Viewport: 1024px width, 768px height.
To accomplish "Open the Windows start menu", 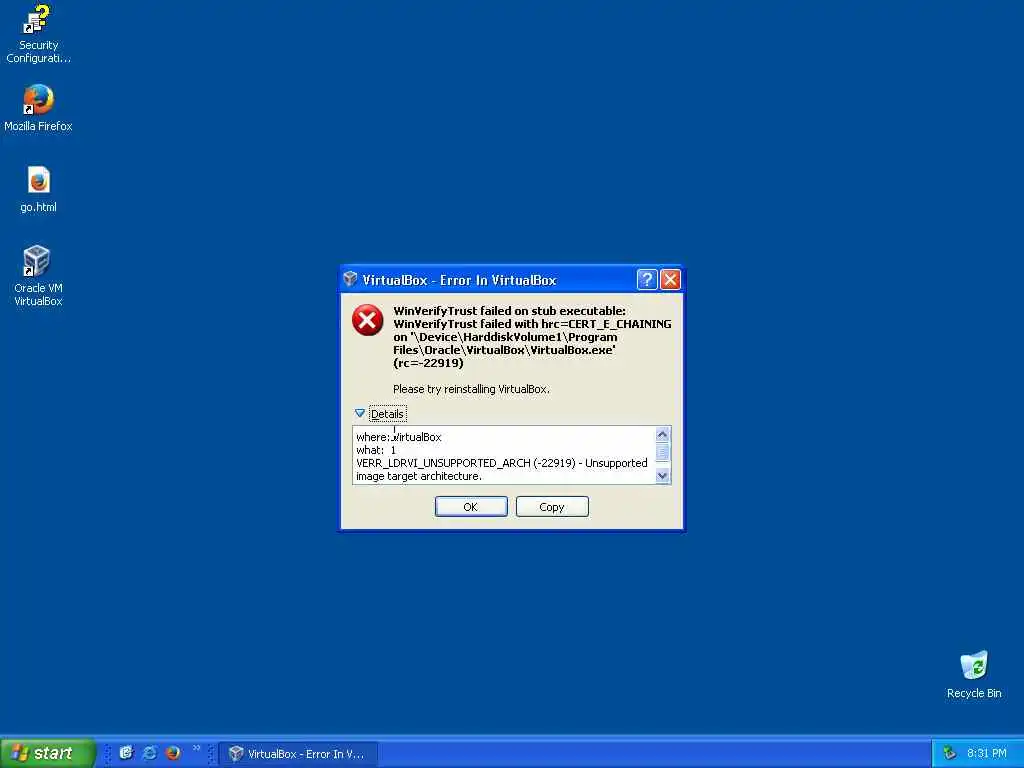I will (48, 753).
